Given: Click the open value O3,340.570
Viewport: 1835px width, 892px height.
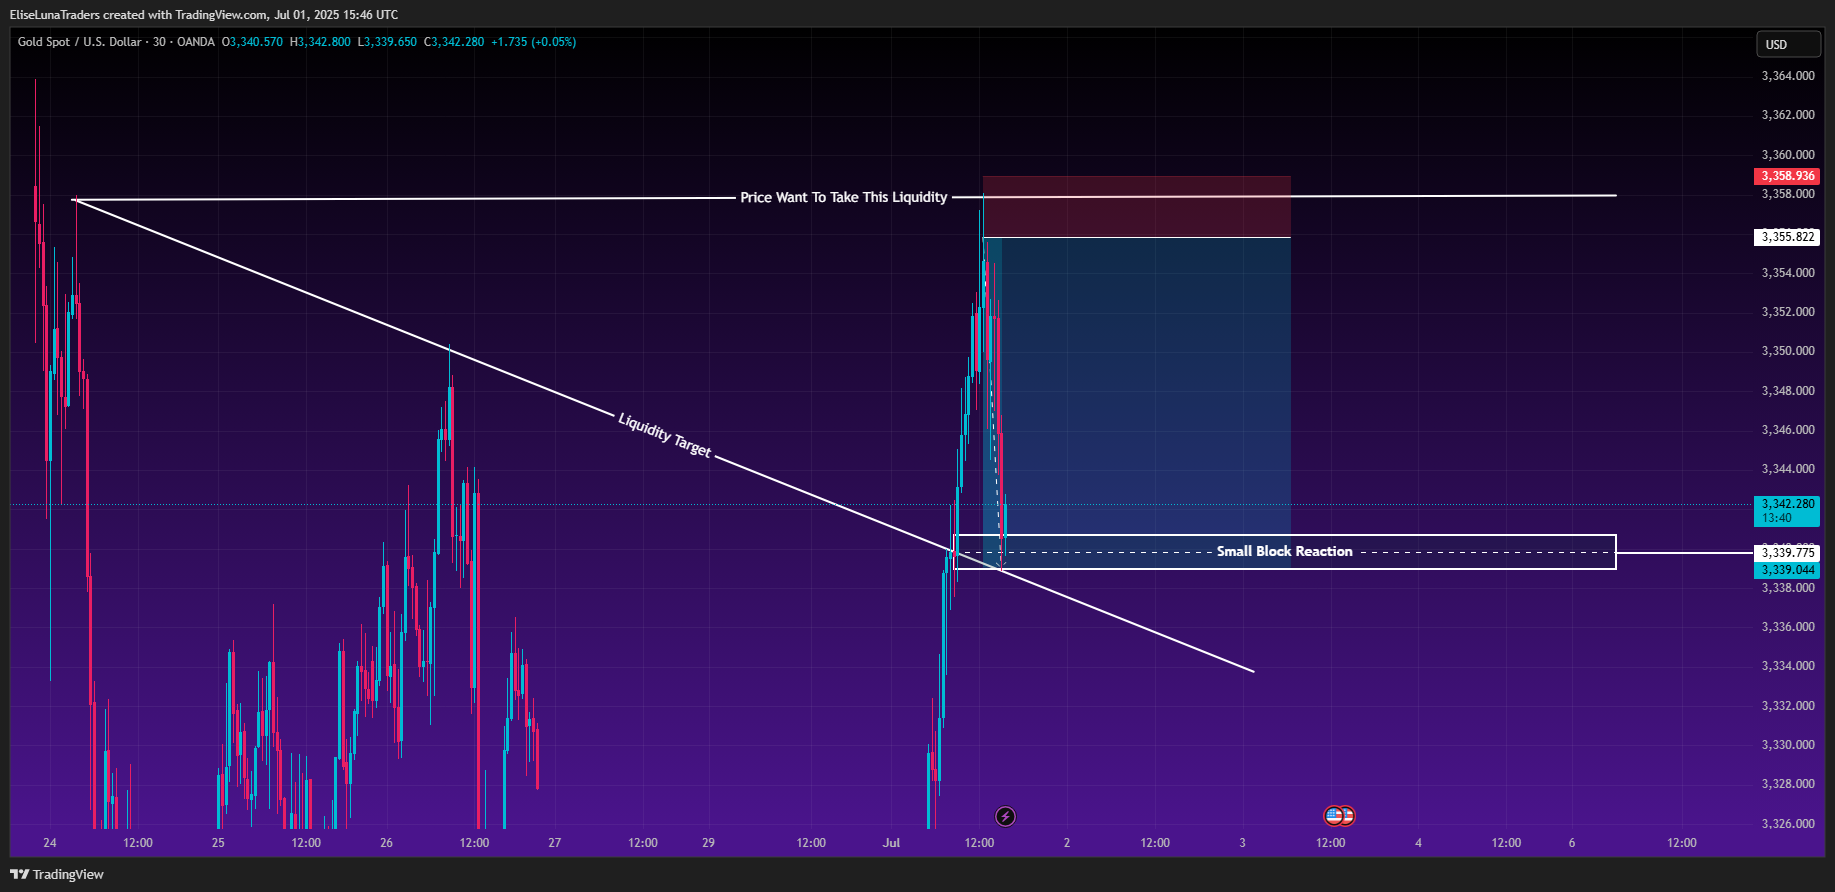Looking at the screenshot, I should (252, 42).
